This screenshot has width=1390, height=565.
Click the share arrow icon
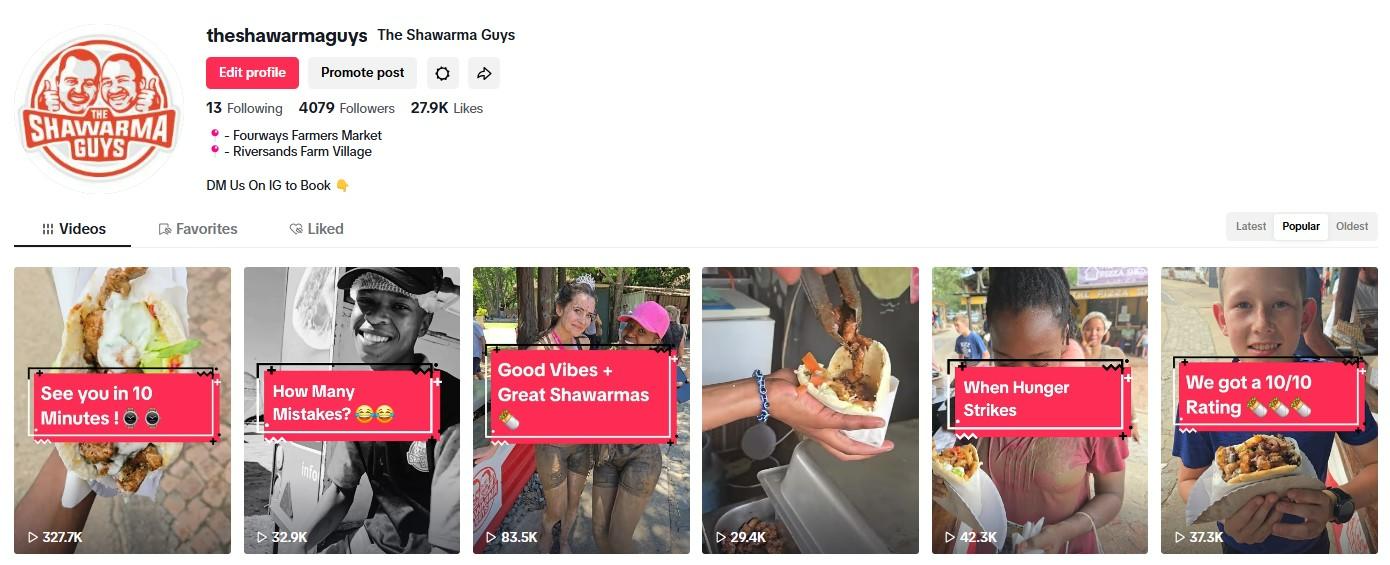point(484,73)
